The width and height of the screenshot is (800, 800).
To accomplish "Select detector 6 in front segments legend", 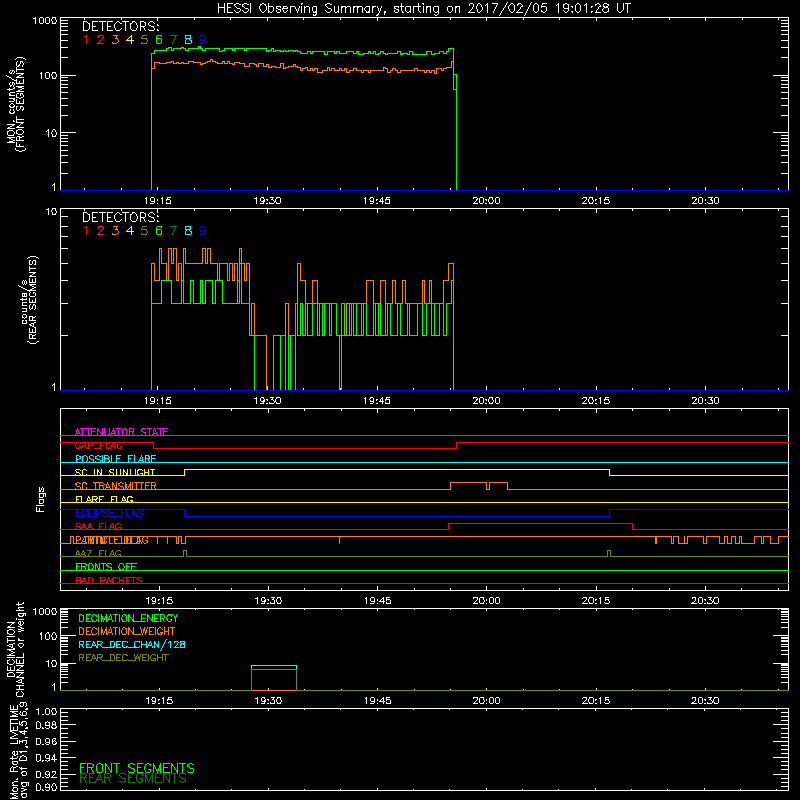I will [x=159, y=40].
